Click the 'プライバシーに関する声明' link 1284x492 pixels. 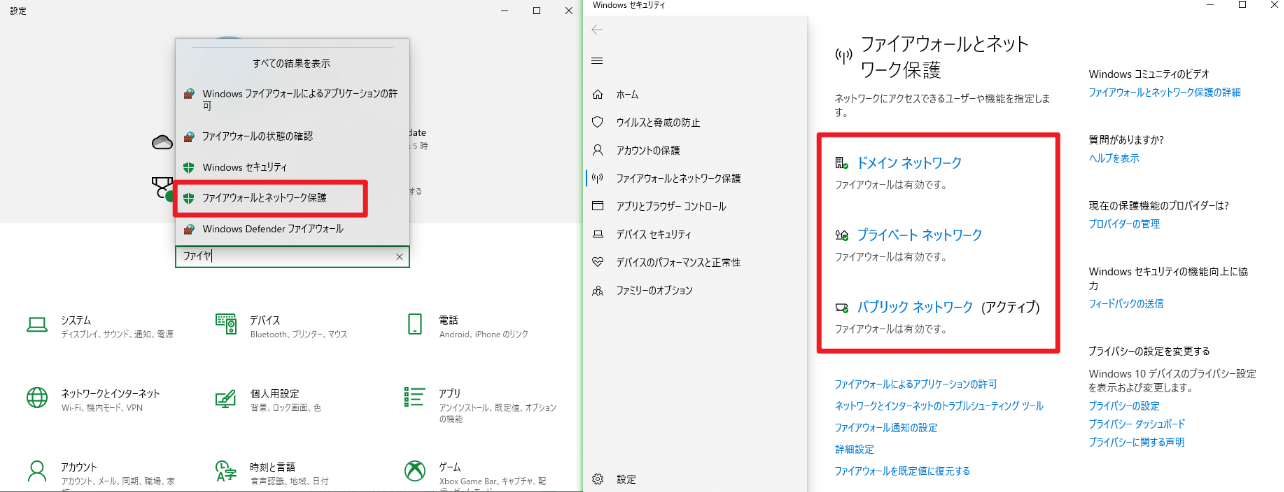(x=1136, y=442)
